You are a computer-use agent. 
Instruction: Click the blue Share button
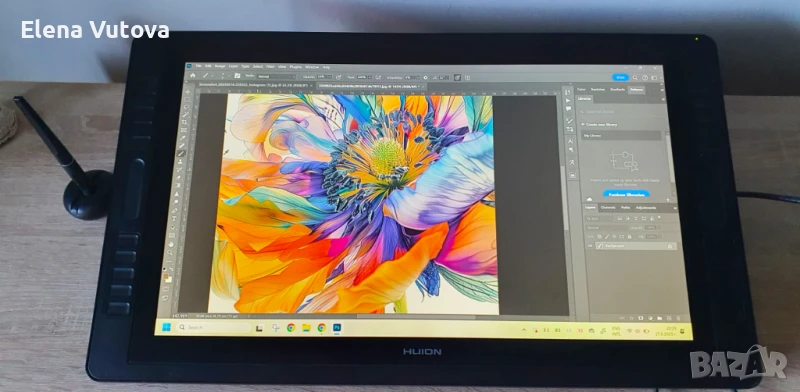pyautogui.click(x=620, y=78)
